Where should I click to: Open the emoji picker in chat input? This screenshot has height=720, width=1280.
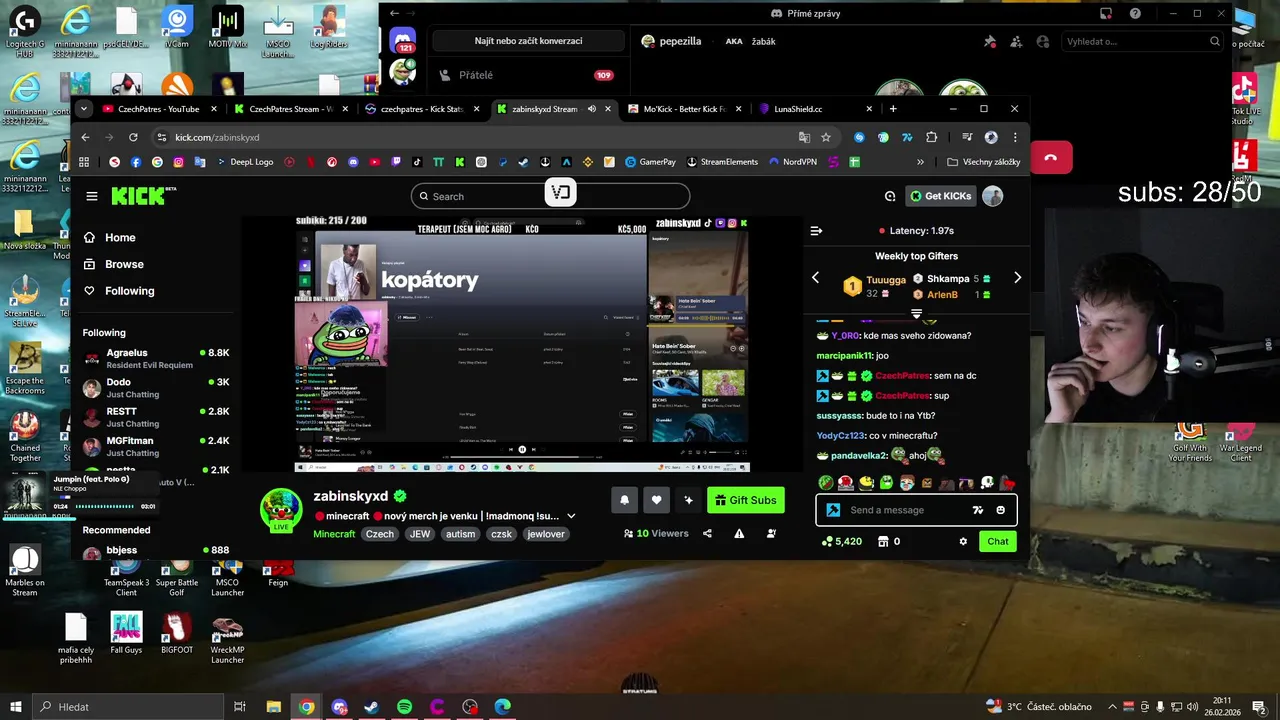tap(1001, 510)
